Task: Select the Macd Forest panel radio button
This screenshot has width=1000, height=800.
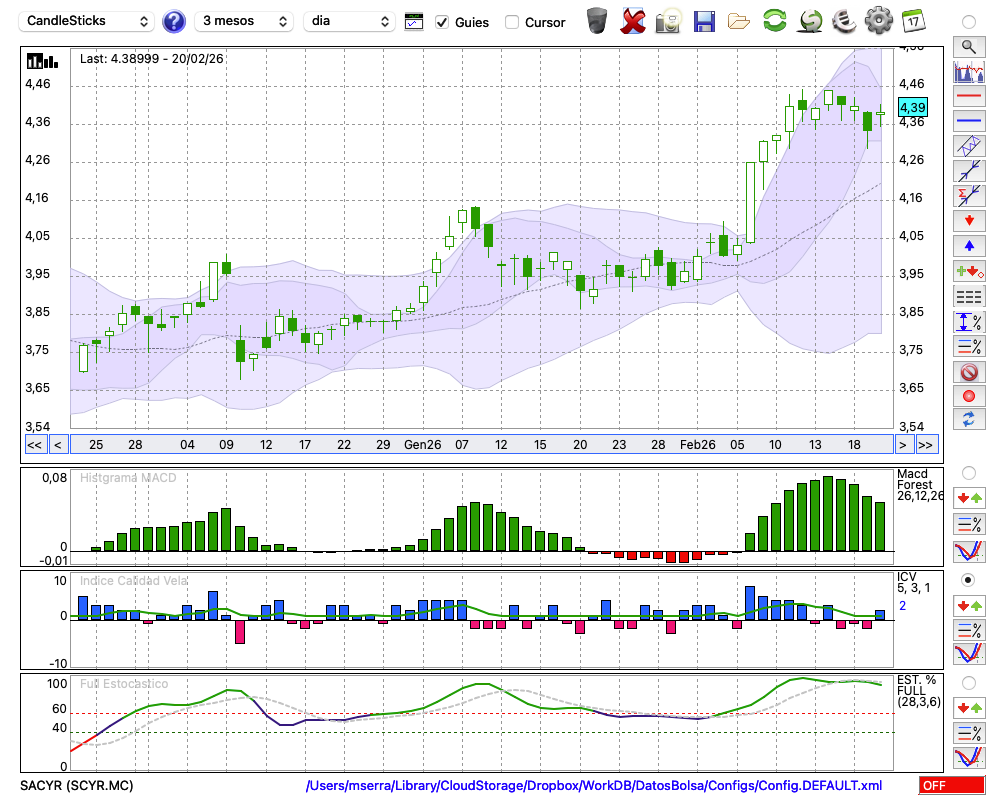Action: [x=968, y=472]
